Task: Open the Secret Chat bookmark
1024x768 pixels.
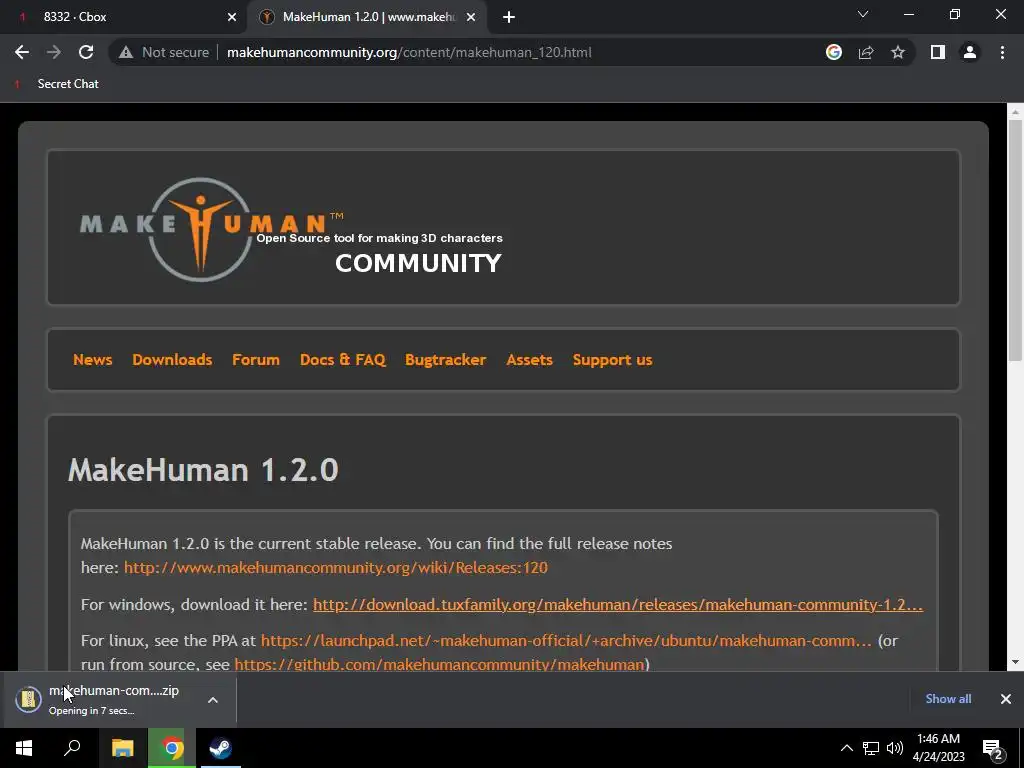Action: [57, 84]
